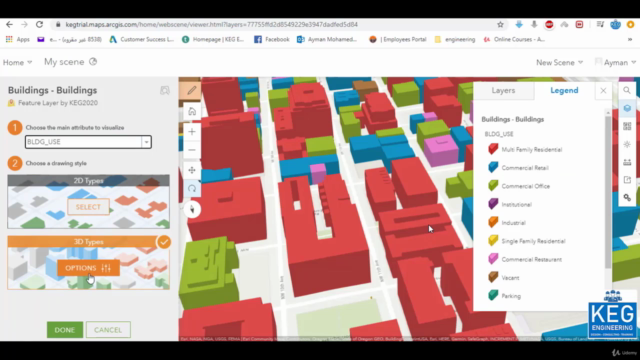Viewport: 640px width, 360px height.
Task: Open the basemap gallery icon
Action: (627, 126)
